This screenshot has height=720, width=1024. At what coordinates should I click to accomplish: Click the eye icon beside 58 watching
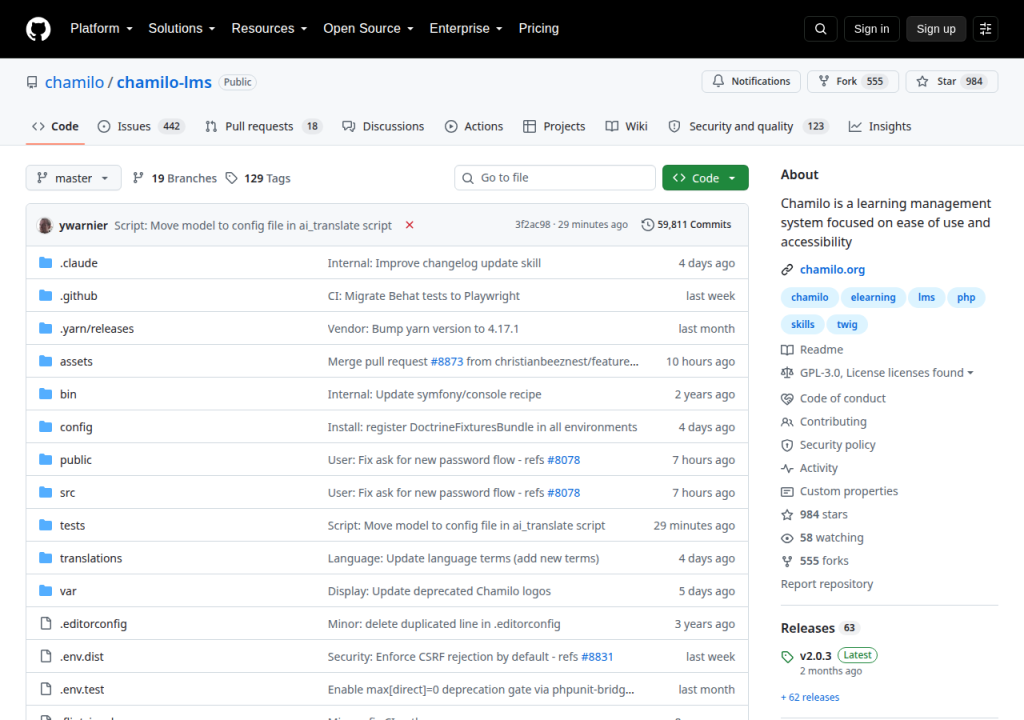pos(787,538)
